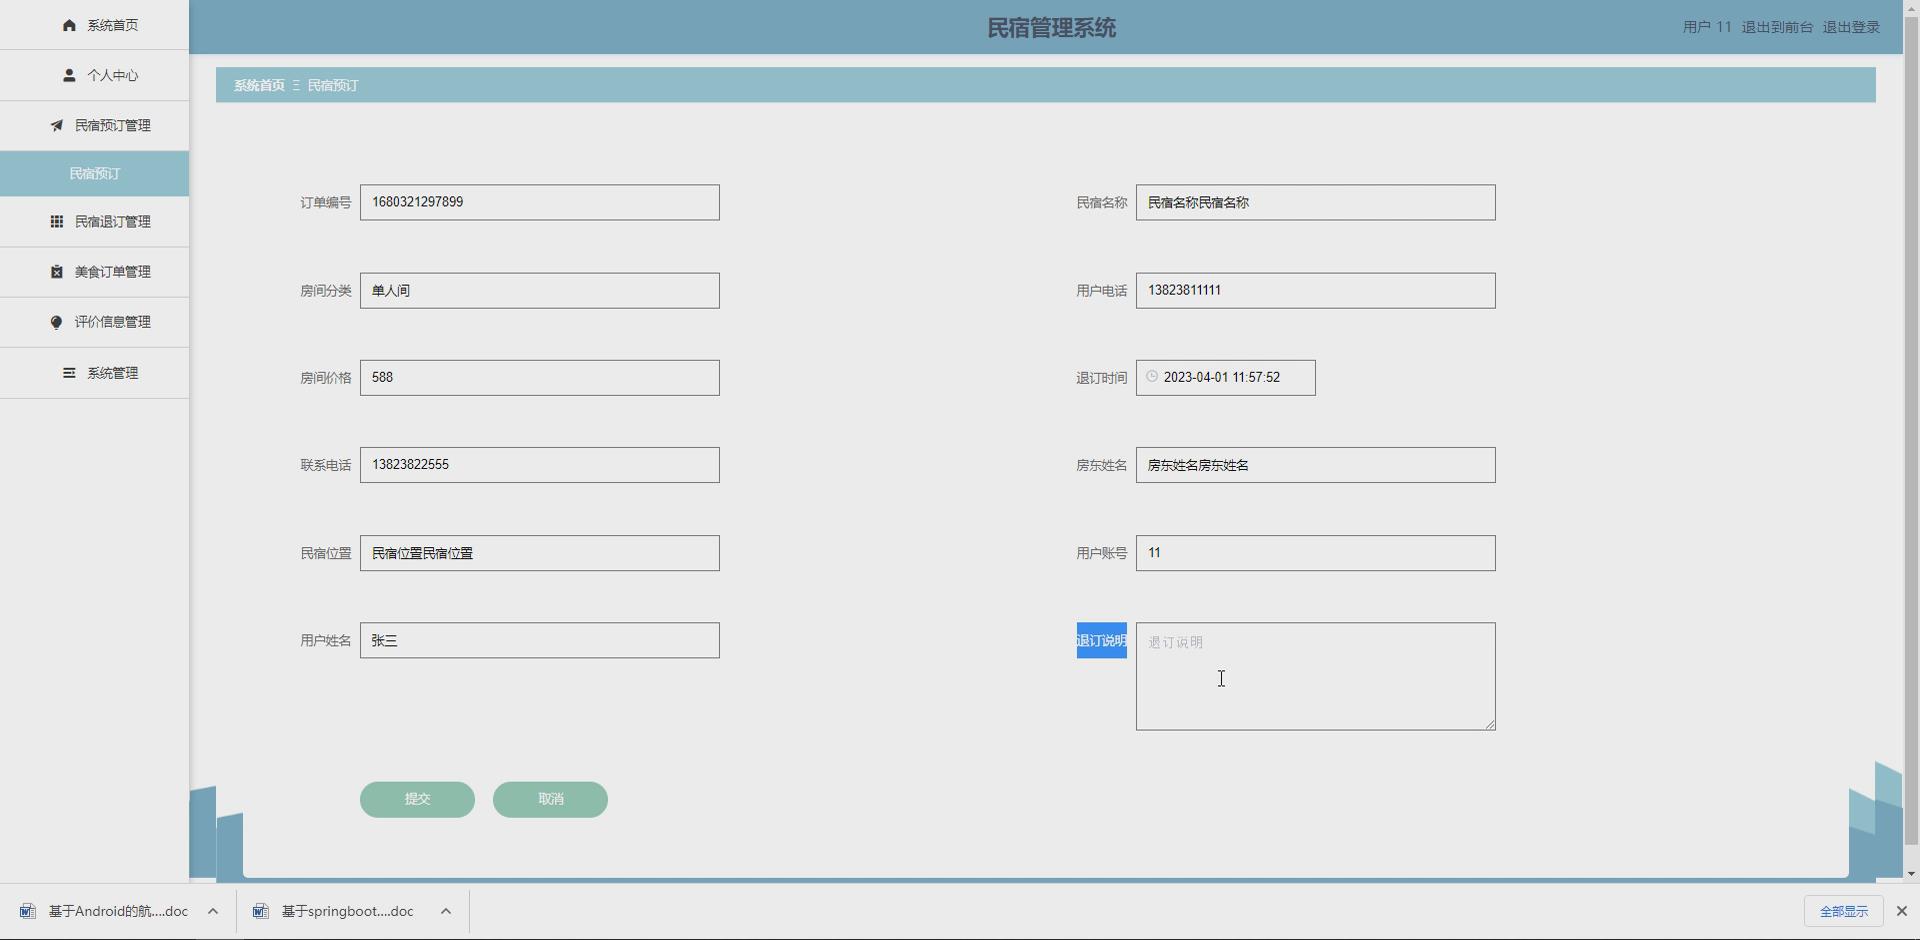Click the list icon beside 系统管理
The width and height of the screenshot is (1920, 940).
point(69,373)
